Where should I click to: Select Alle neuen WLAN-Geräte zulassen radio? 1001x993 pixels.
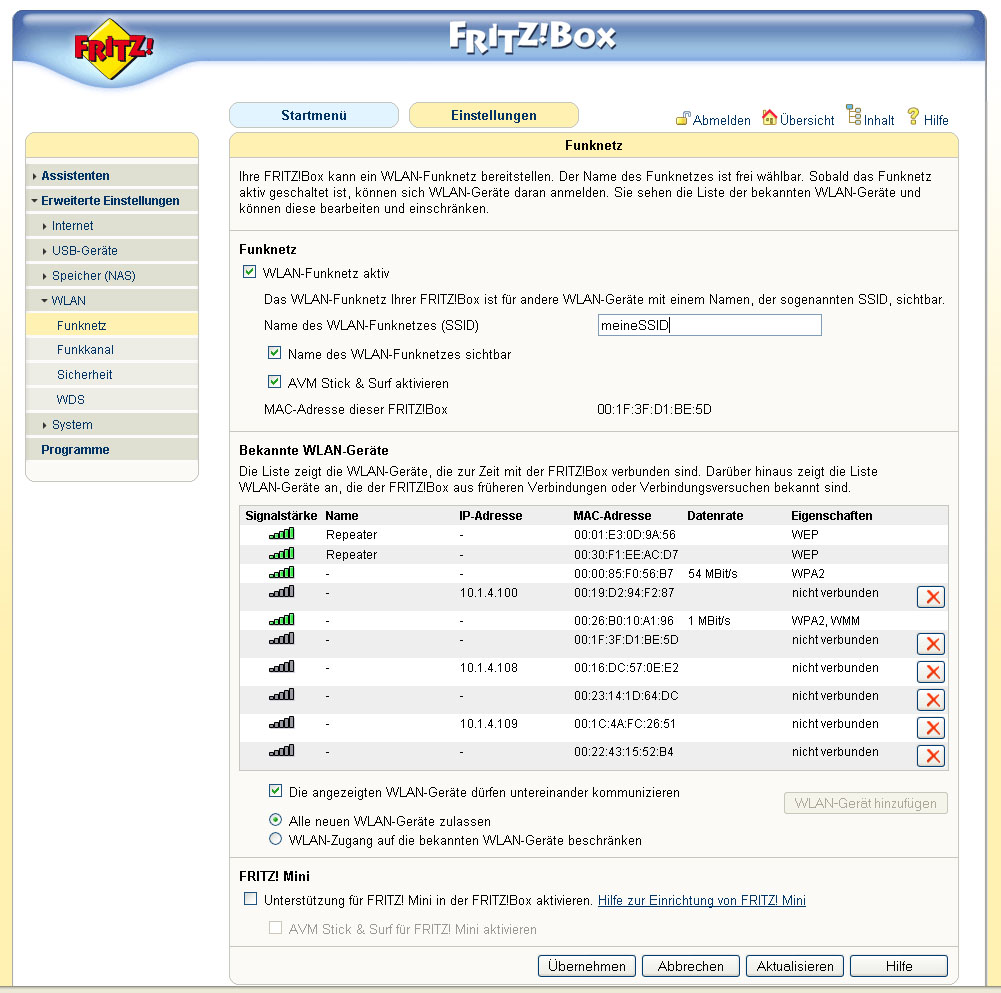pyautogui.click(x=275, y=819)
